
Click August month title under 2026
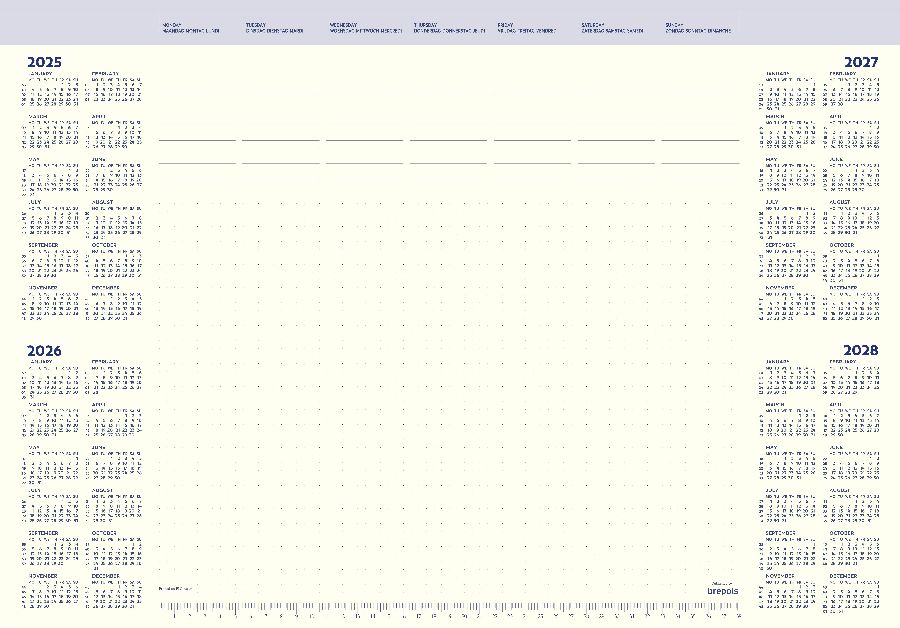102,491
